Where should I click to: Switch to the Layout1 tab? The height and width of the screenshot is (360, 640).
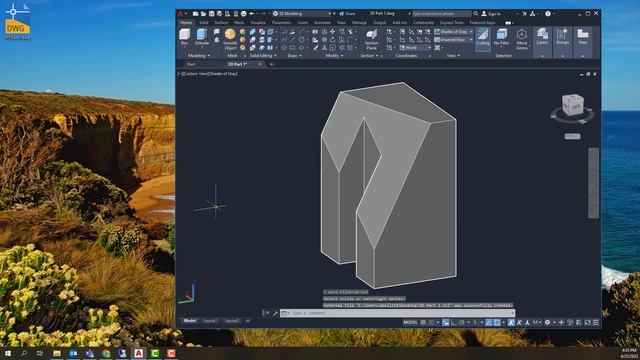pos(210,321)
